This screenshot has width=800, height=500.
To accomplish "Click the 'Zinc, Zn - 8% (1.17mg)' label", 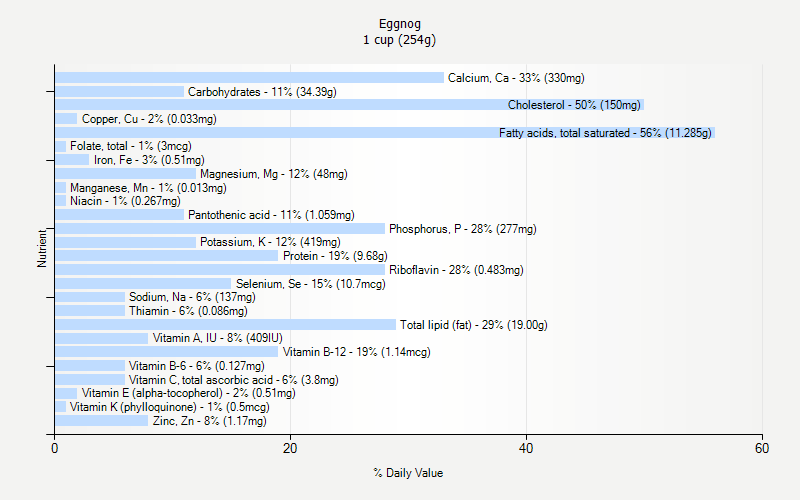I will (209, 421).
